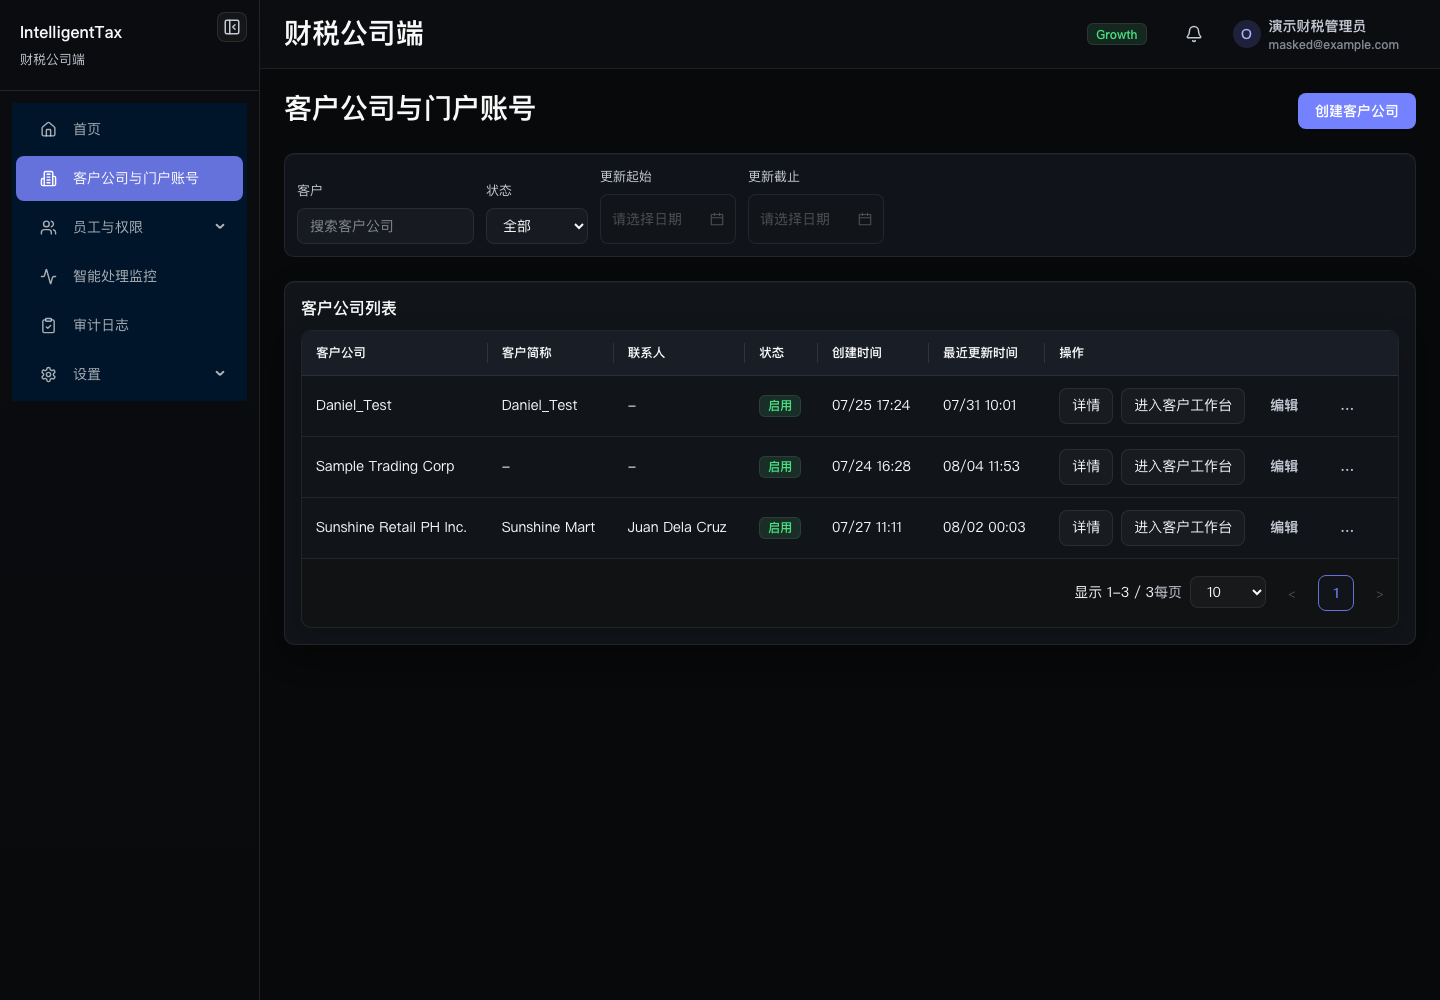Click the Juan Dela Cruz contact cell
The width and height of the screenshot is (1440, 1000).
[x=677, y=527]
